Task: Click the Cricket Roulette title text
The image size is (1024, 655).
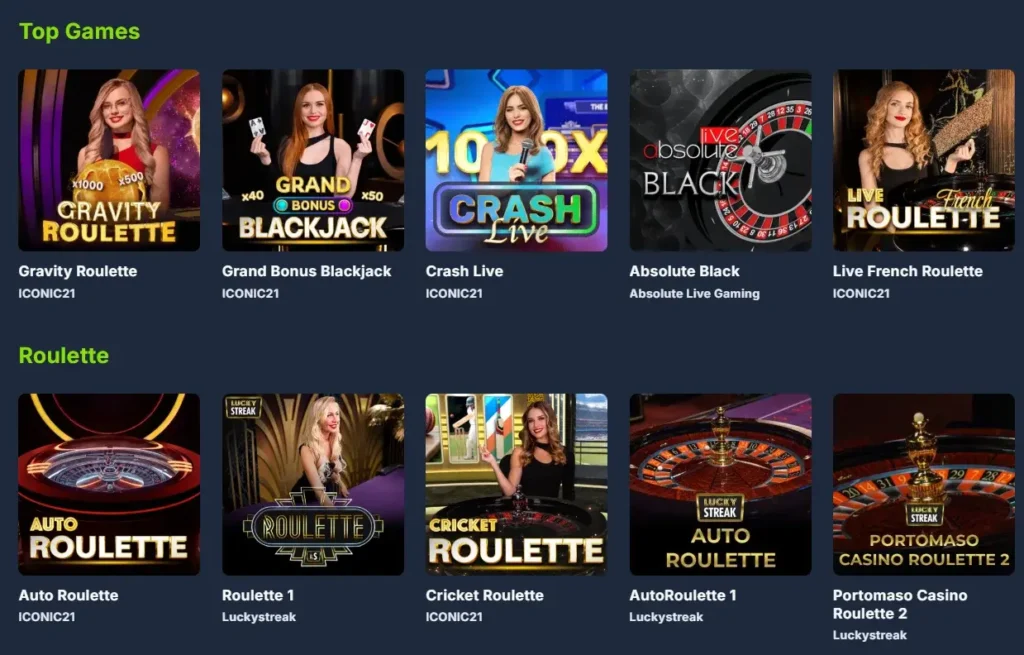Action: pyautogui.click(x=485, y=595)
